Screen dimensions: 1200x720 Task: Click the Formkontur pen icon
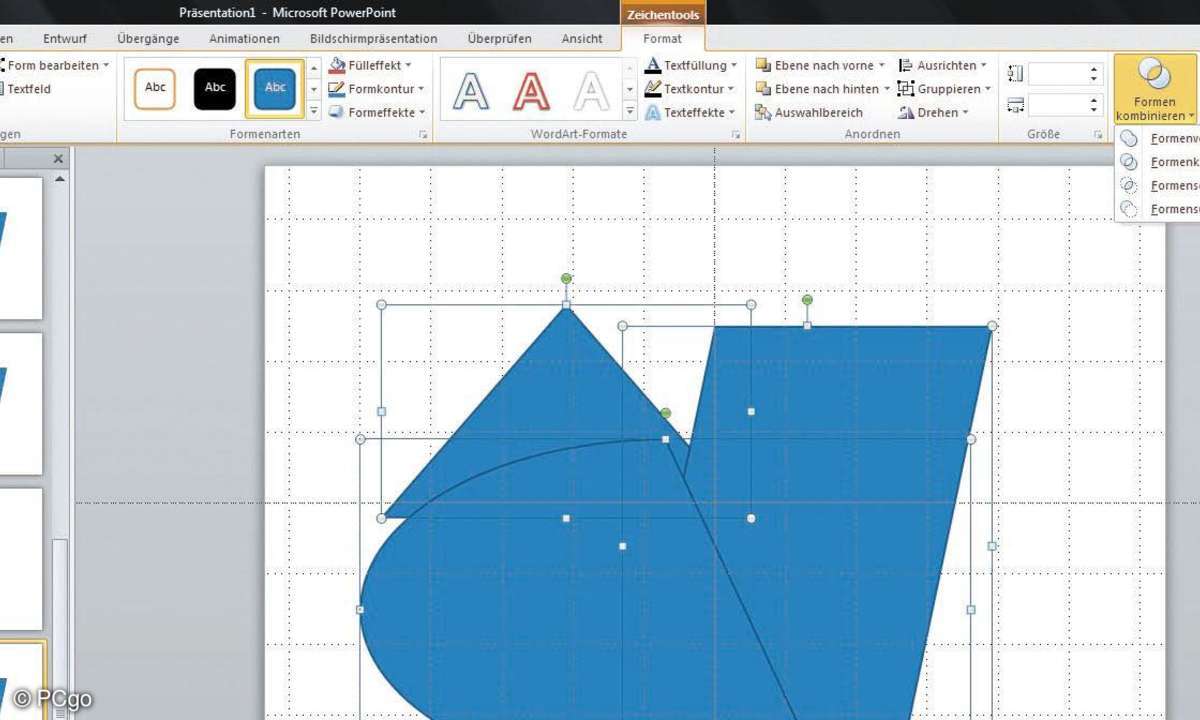coord(337,89)
